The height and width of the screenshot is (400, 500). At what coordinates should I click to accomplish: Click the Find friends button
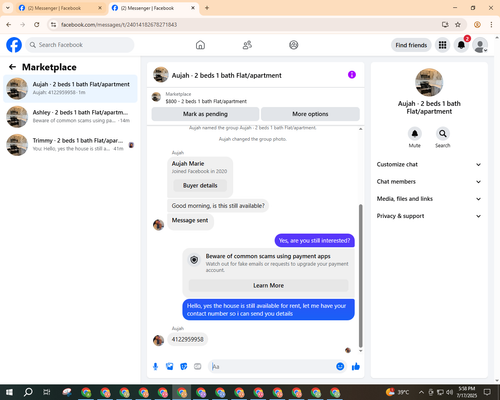411,45
